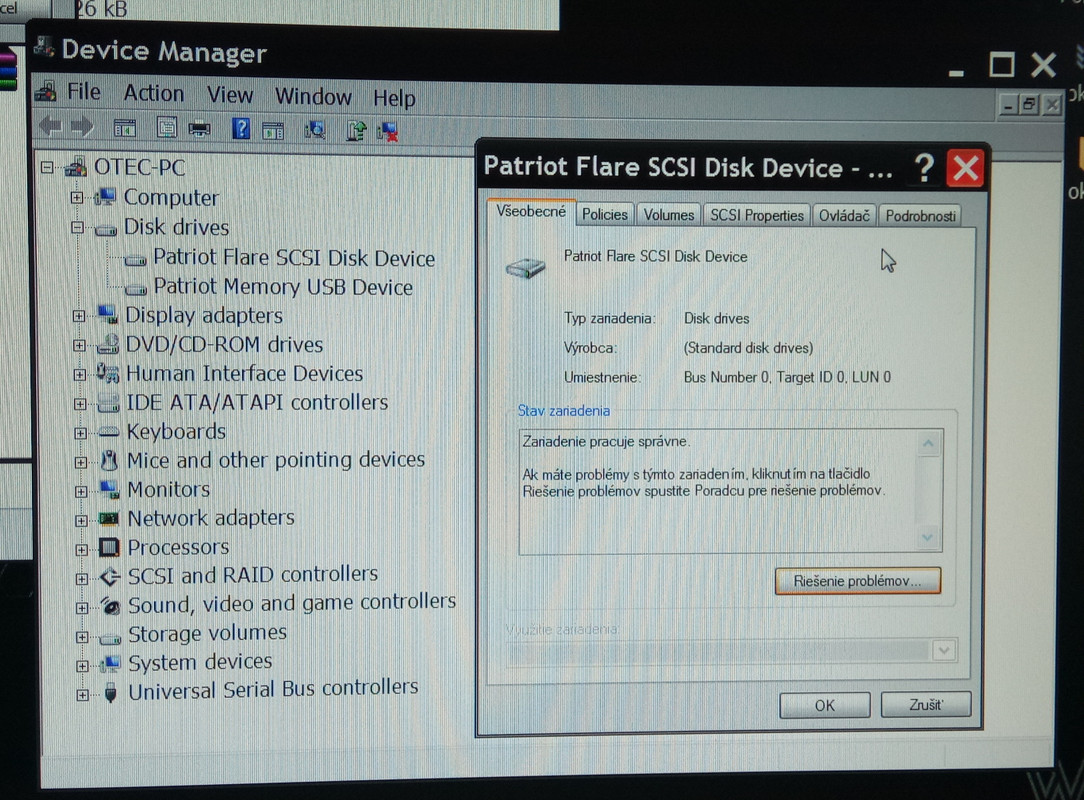Expand Universal Serial Bus controllers
Screen dimensions: 1084x800
82,695
